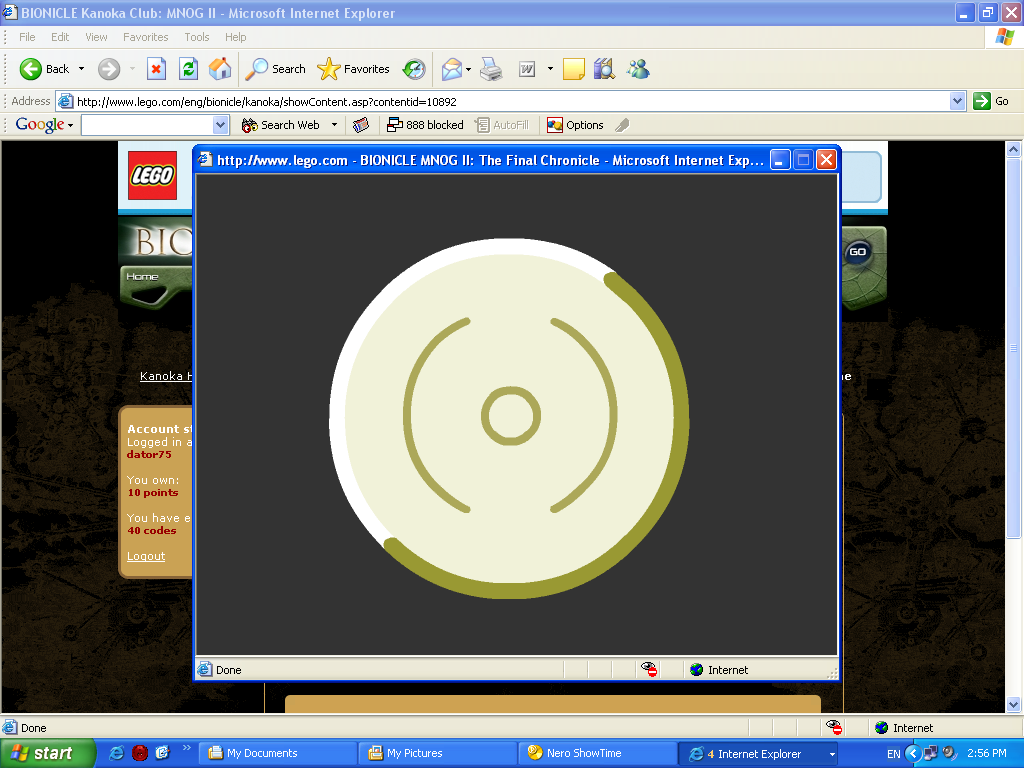The height and width of the screenshot is (768, 1024).
Task: Expand the Google search box dropdown
Action: (220, 125)
